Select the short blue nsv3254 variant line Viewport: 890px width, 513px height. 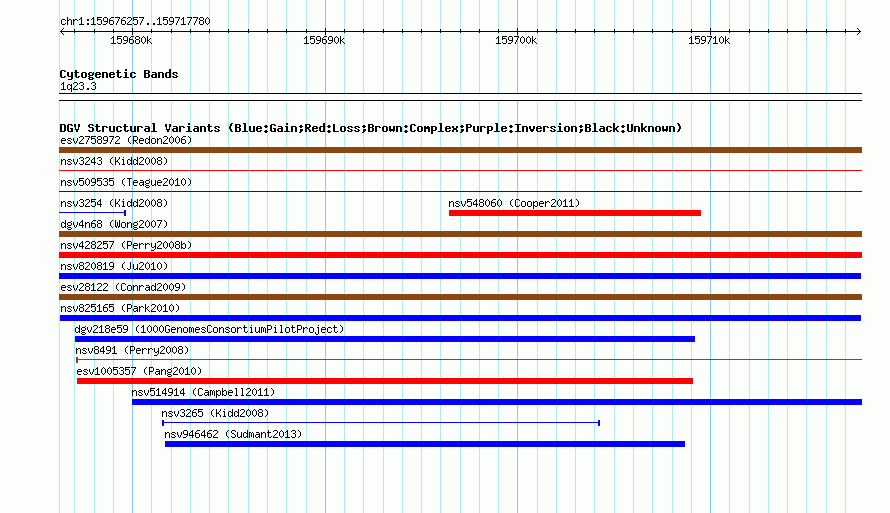tap(93, 213)
